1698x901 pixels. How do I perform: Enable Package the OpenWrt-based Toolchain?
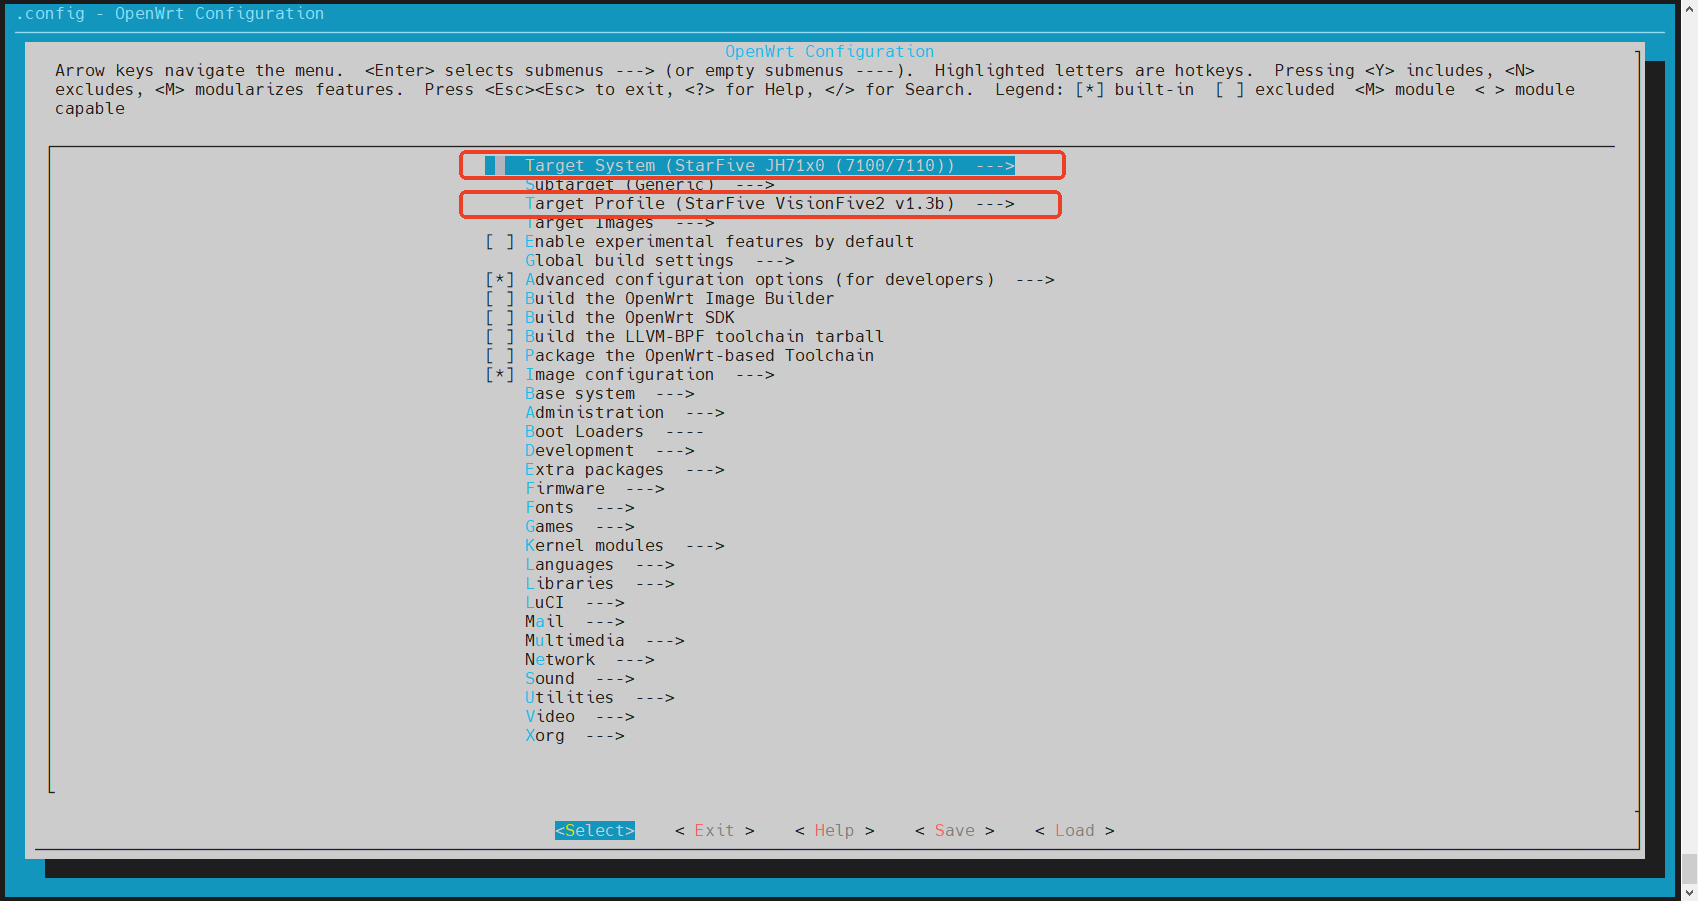pos(499,356)
